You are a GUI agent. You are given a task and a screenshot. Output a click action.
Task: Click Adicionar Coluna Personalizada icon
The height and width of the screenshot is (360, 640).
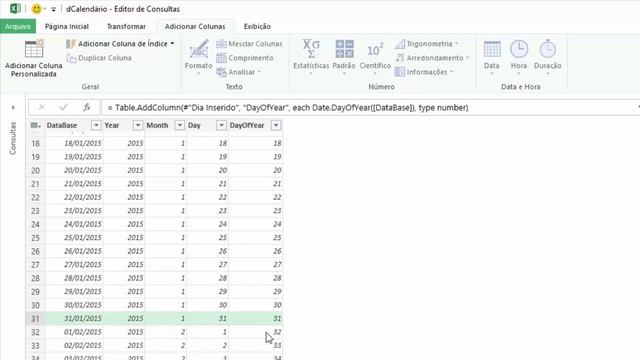pos(34,49)
